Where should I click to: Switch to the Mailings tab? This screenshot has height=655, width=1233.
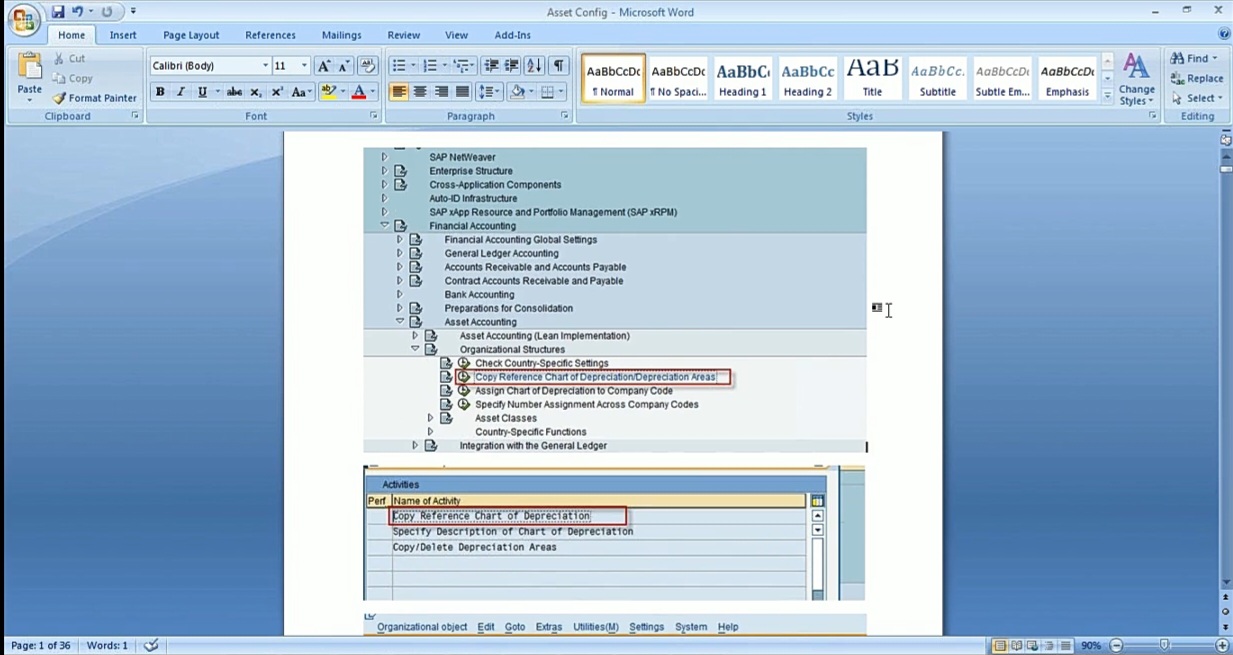(x=342, y=35)
